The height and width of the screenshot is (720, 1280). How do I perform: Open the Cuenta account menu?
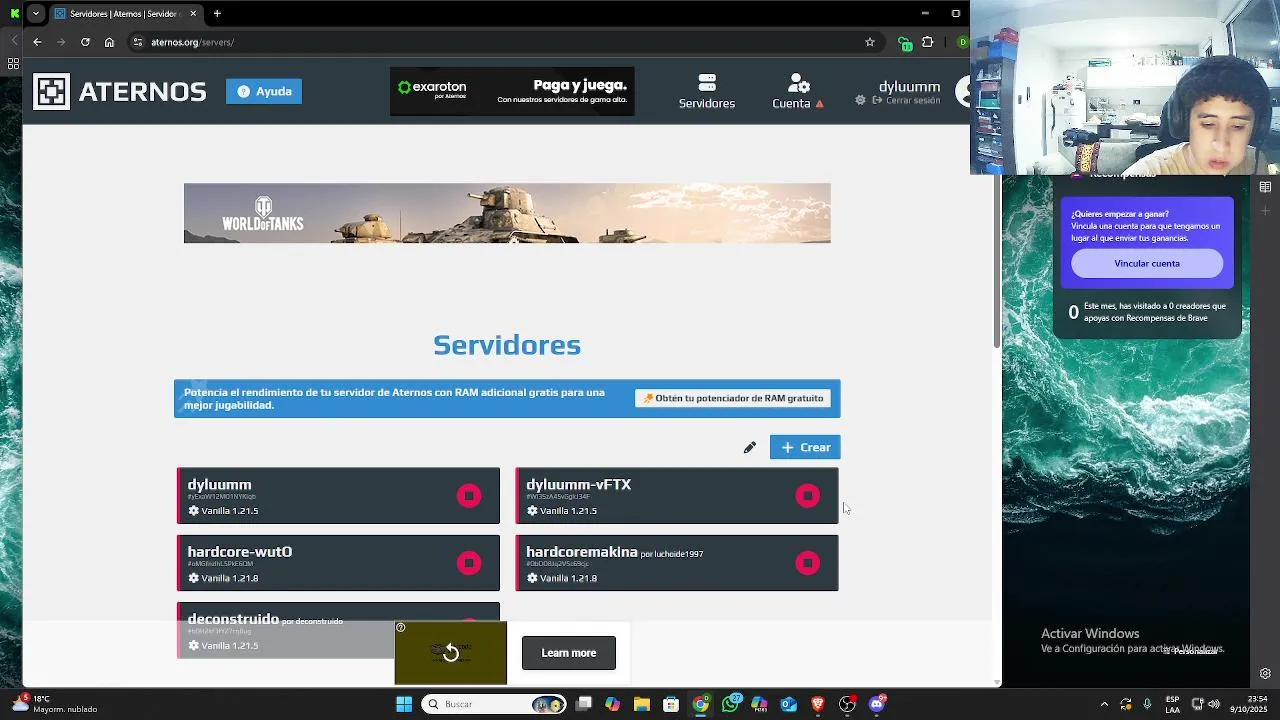(798, 91)
